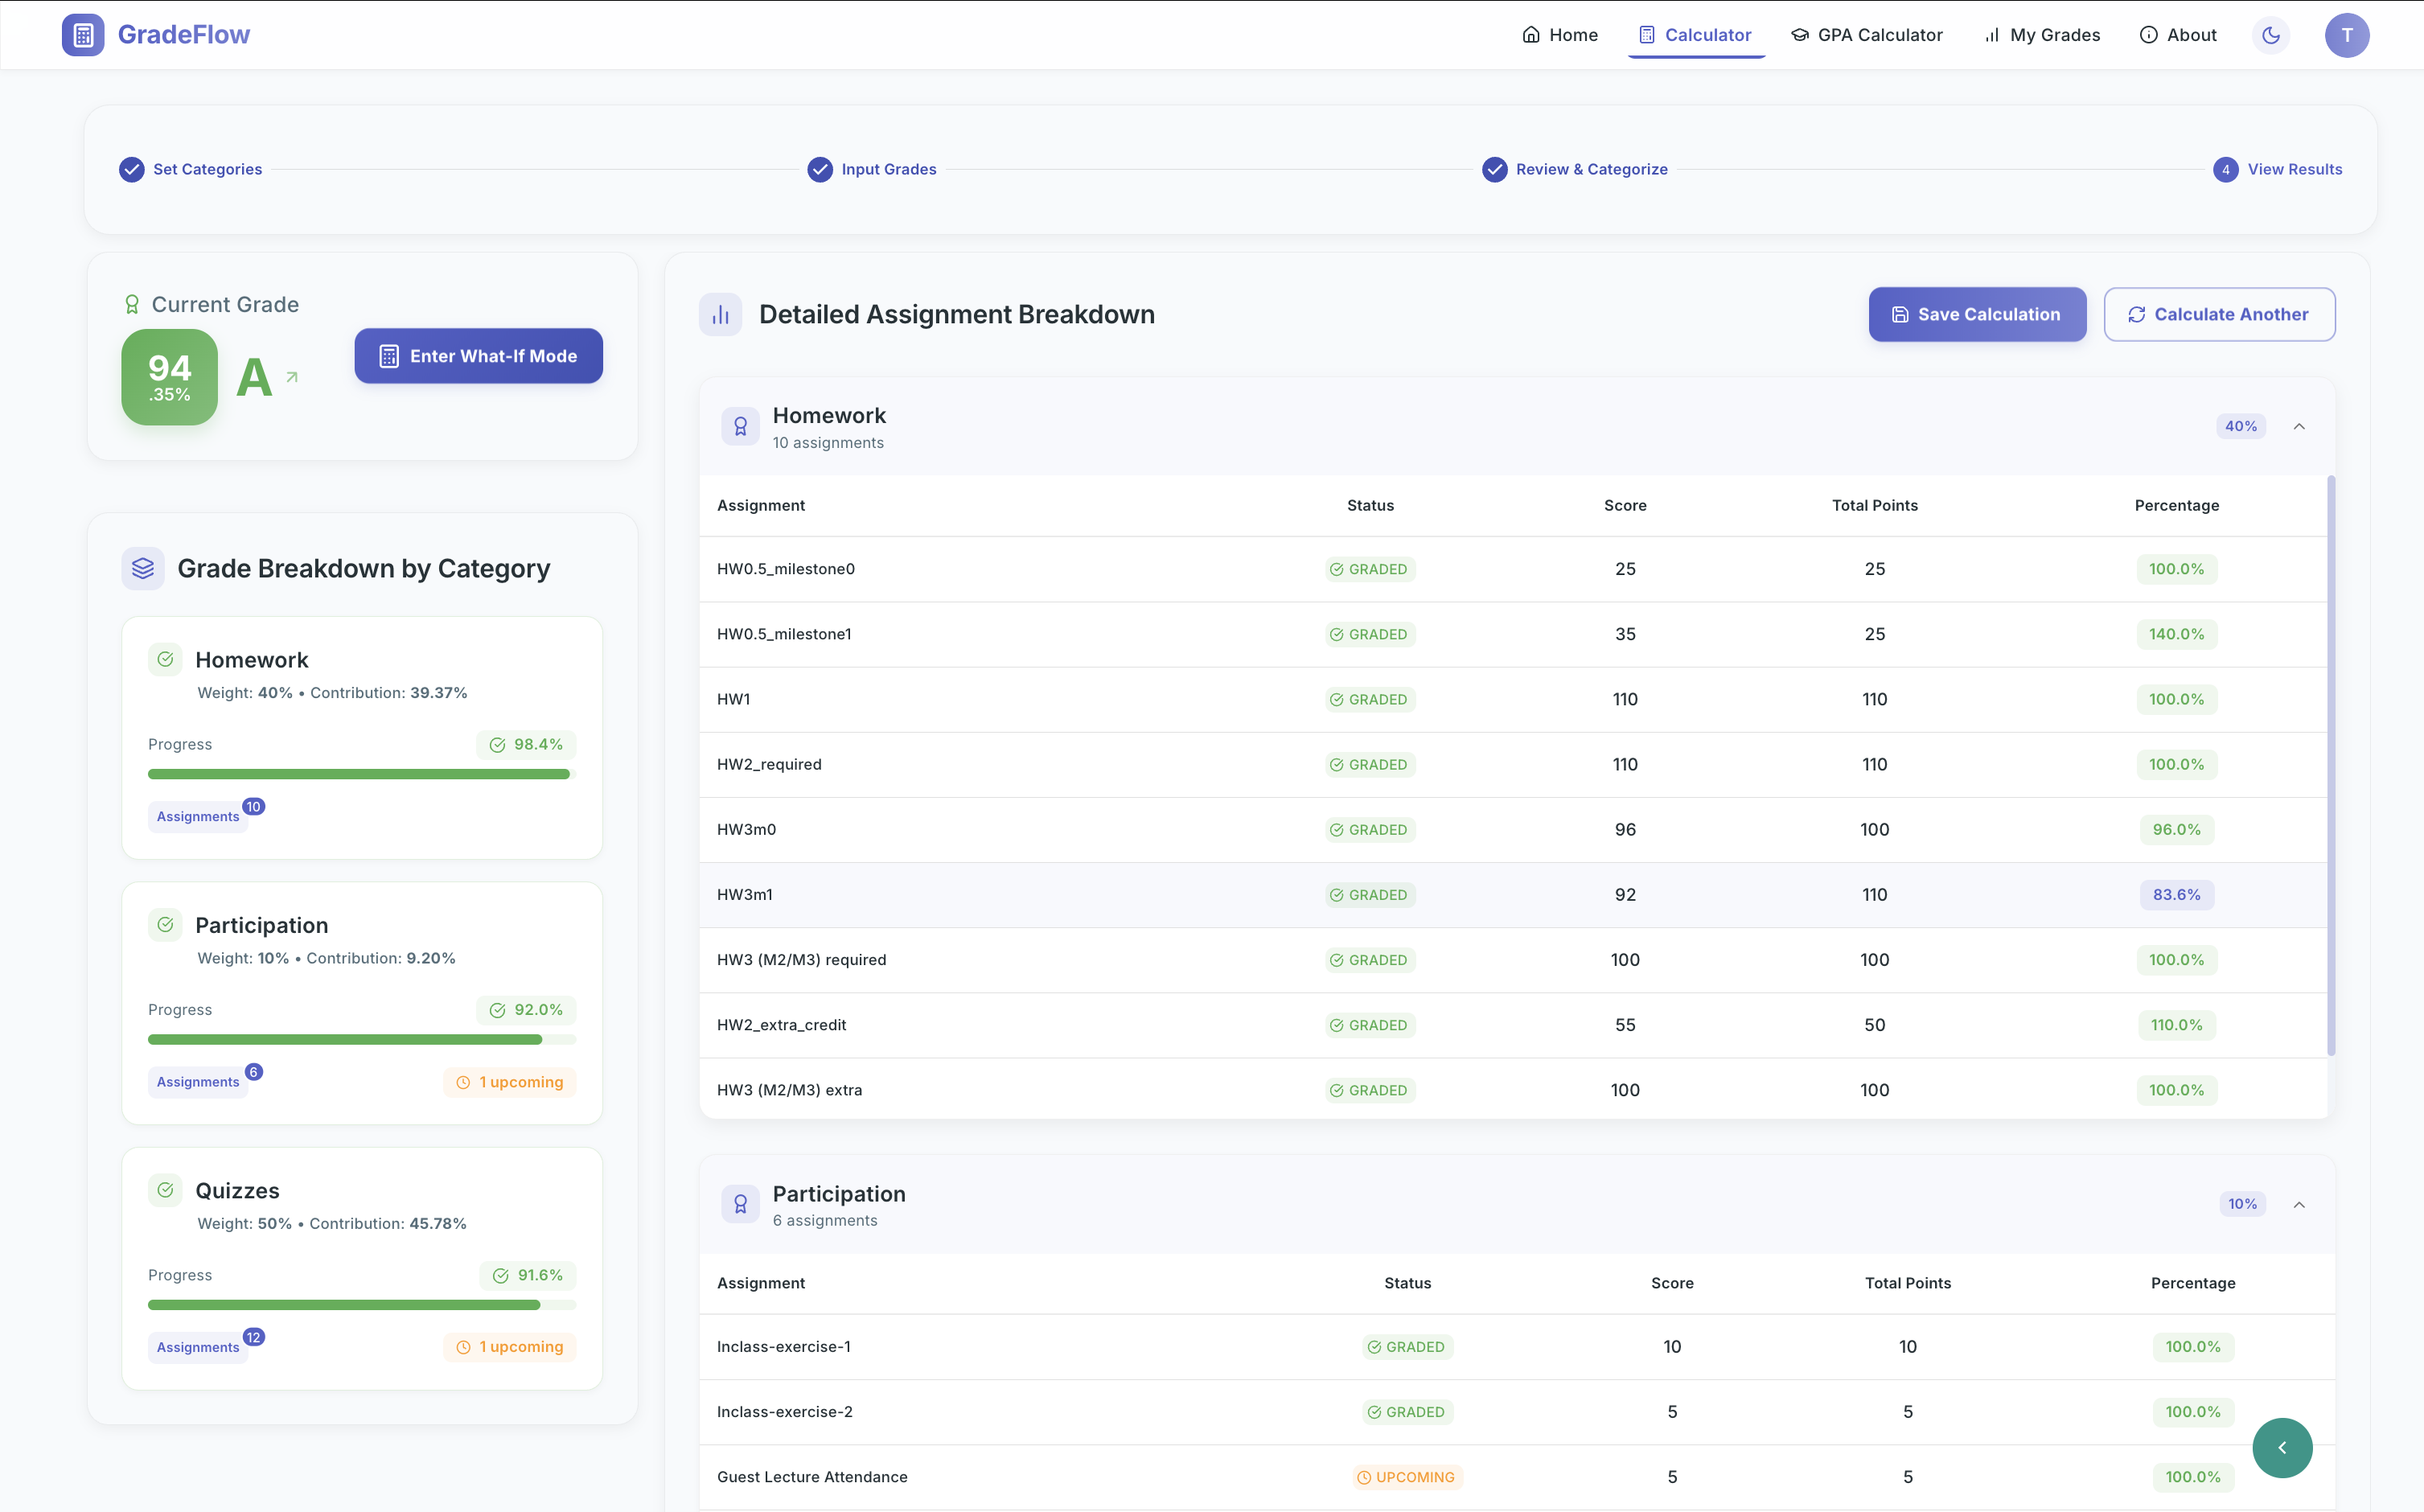
Task: Click the check icon on the Quizzes category card
Action: pos(166,1190)
